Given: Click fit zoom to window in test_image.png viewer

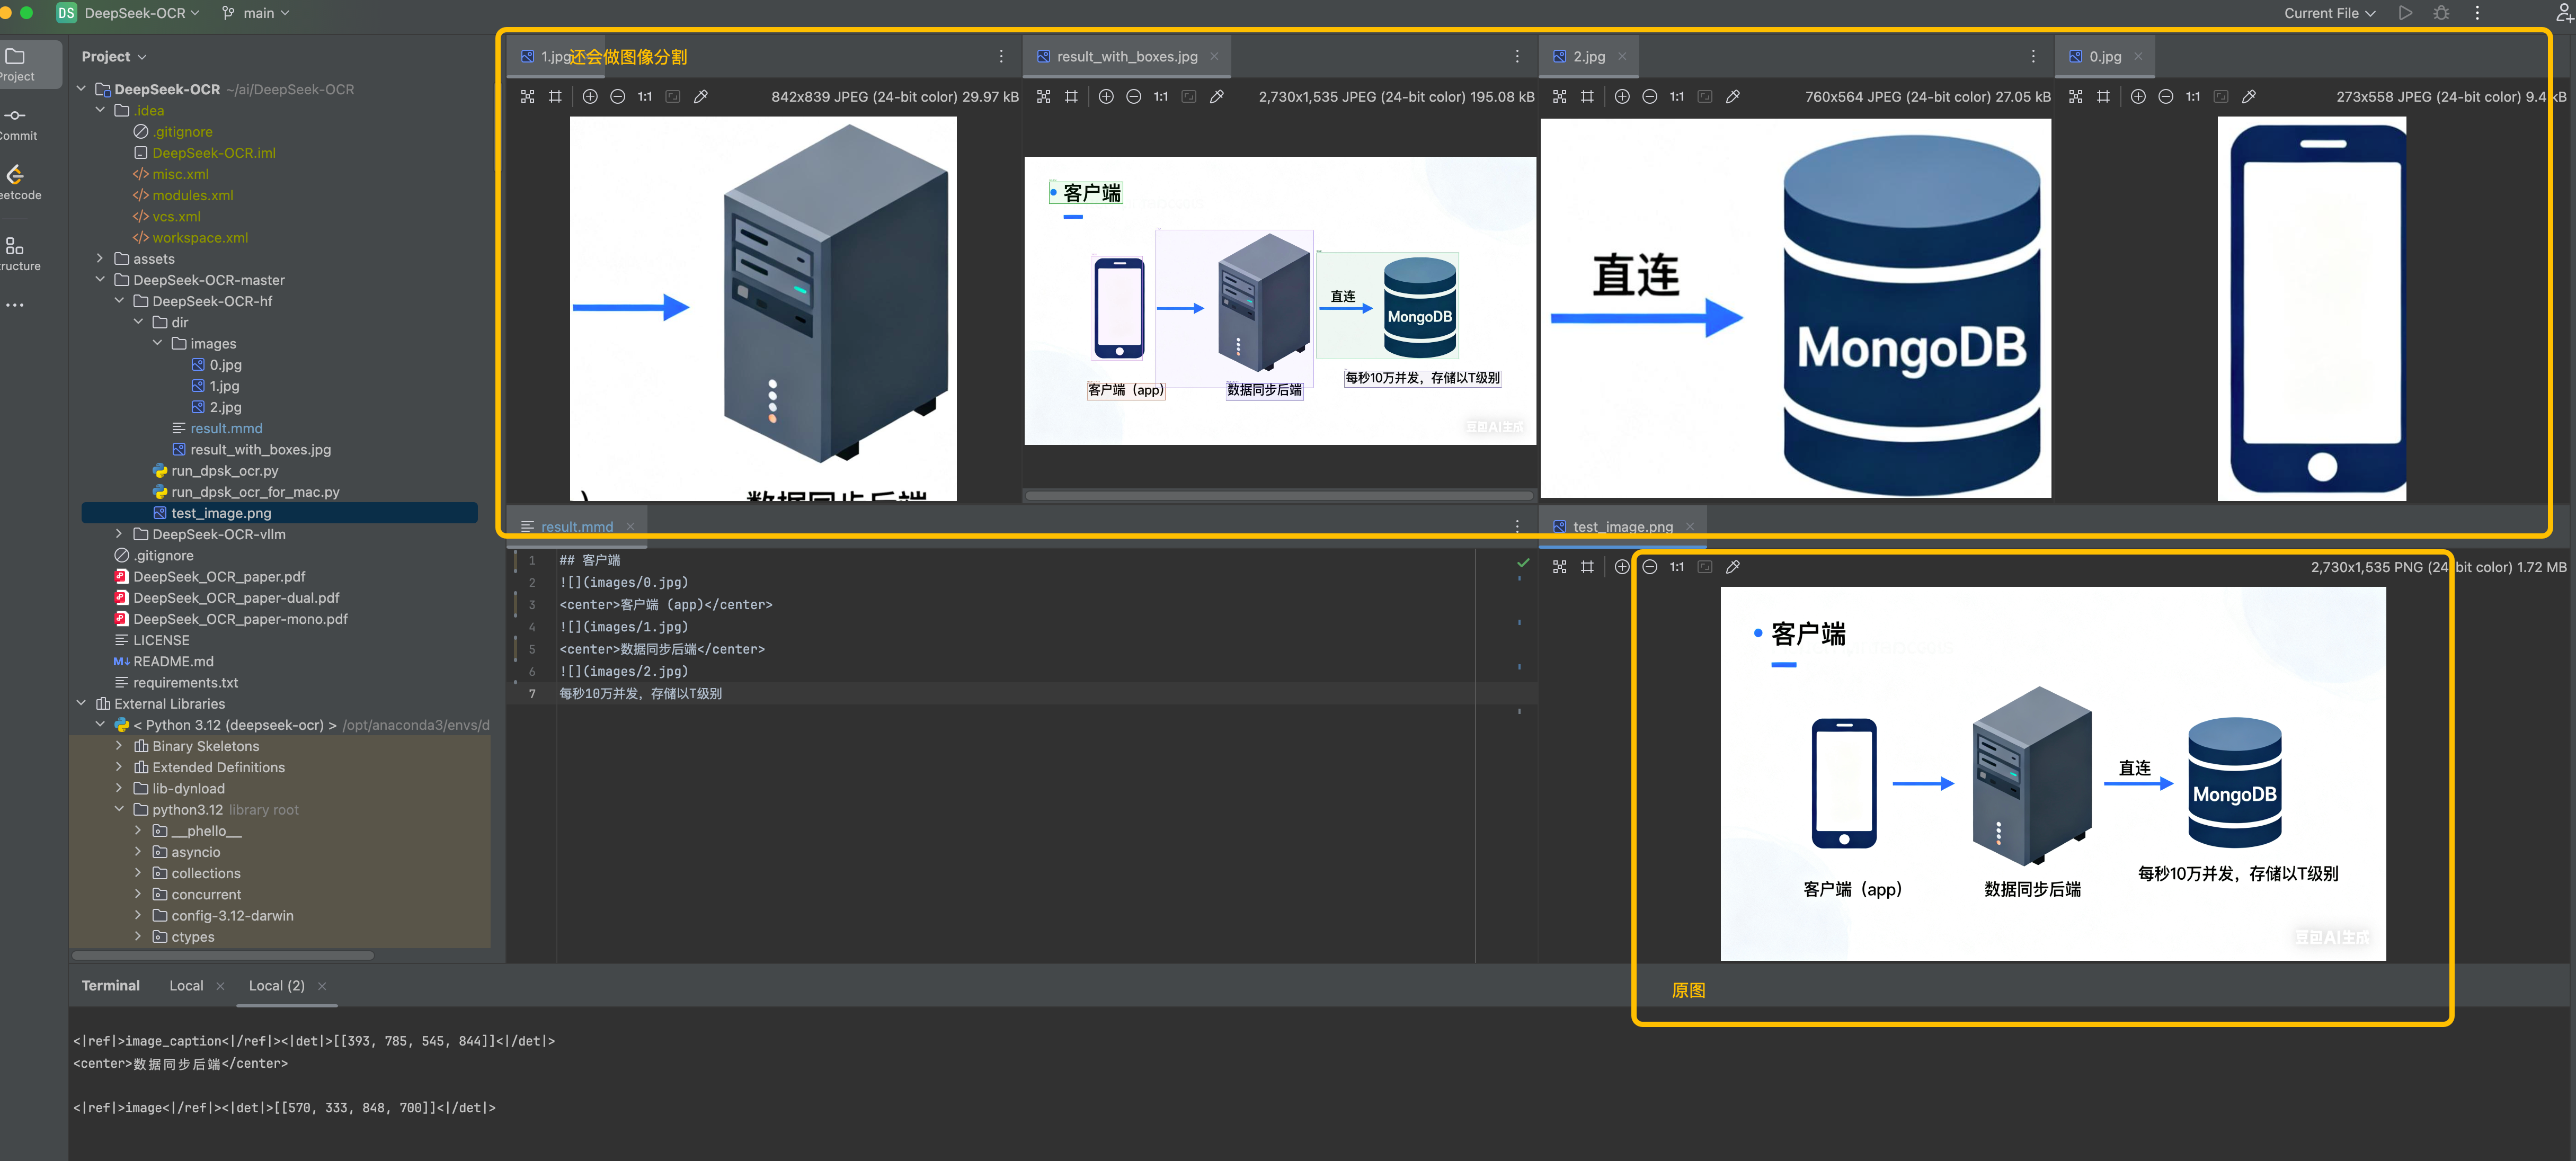Looking at the screenshot, I should coord(1705,567).
